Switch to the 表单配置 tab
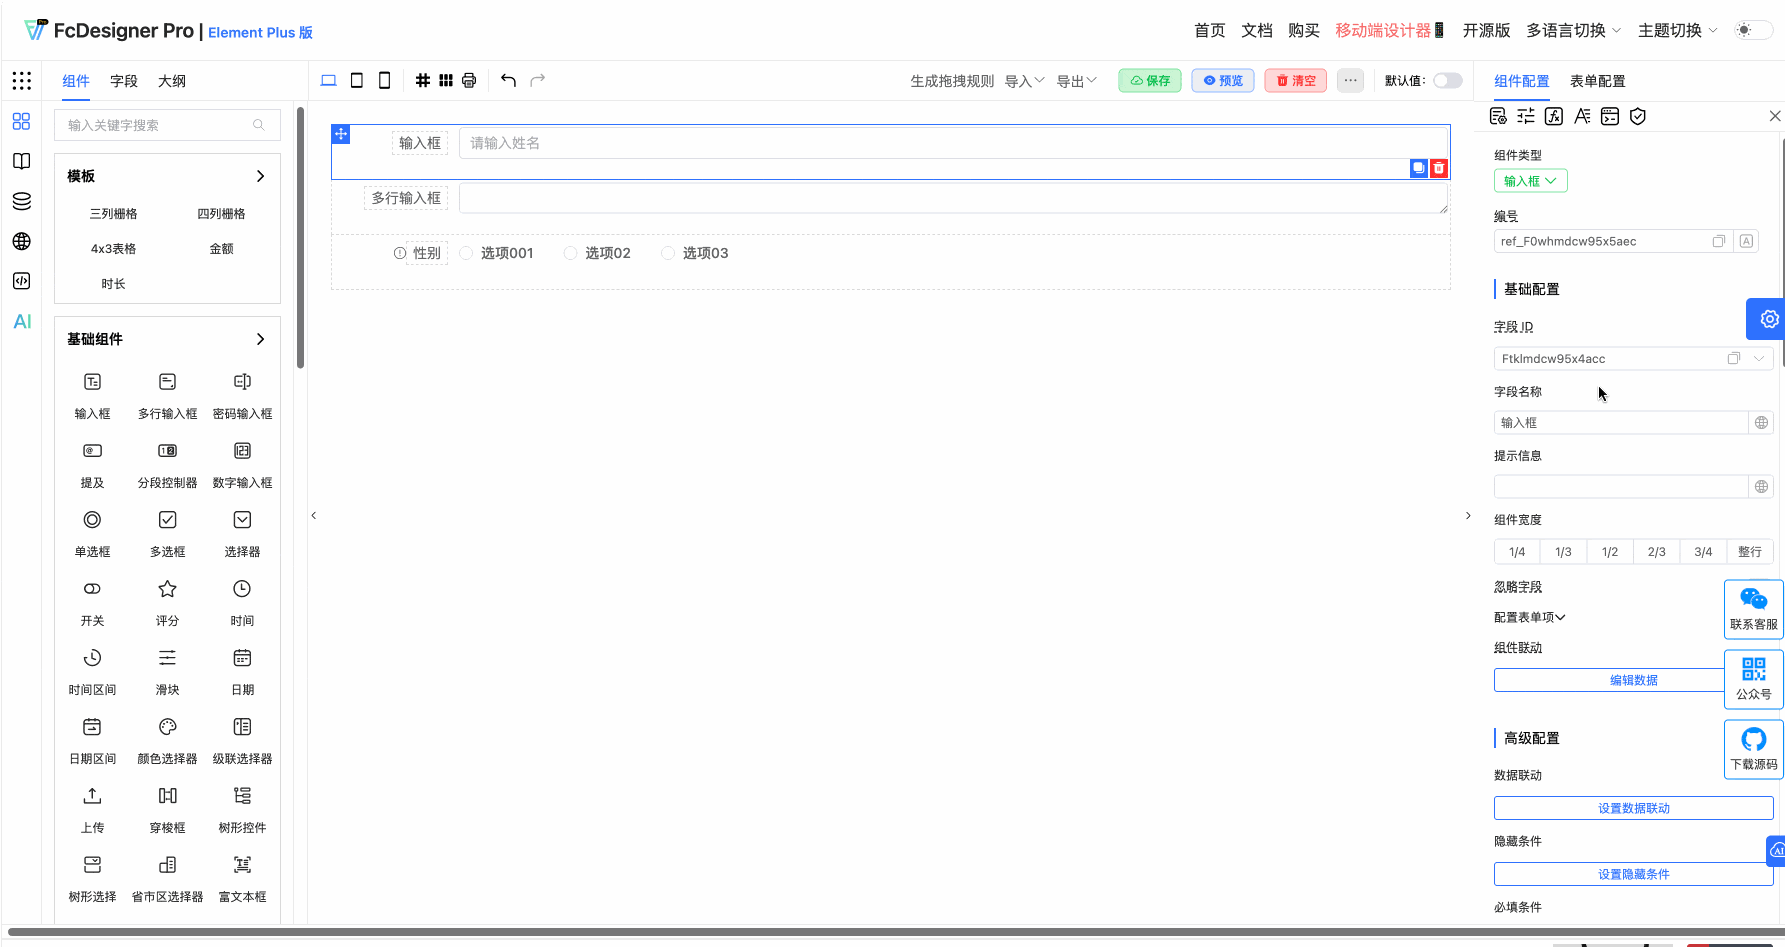1785x947 pixels. click(x=1596, y=81)
